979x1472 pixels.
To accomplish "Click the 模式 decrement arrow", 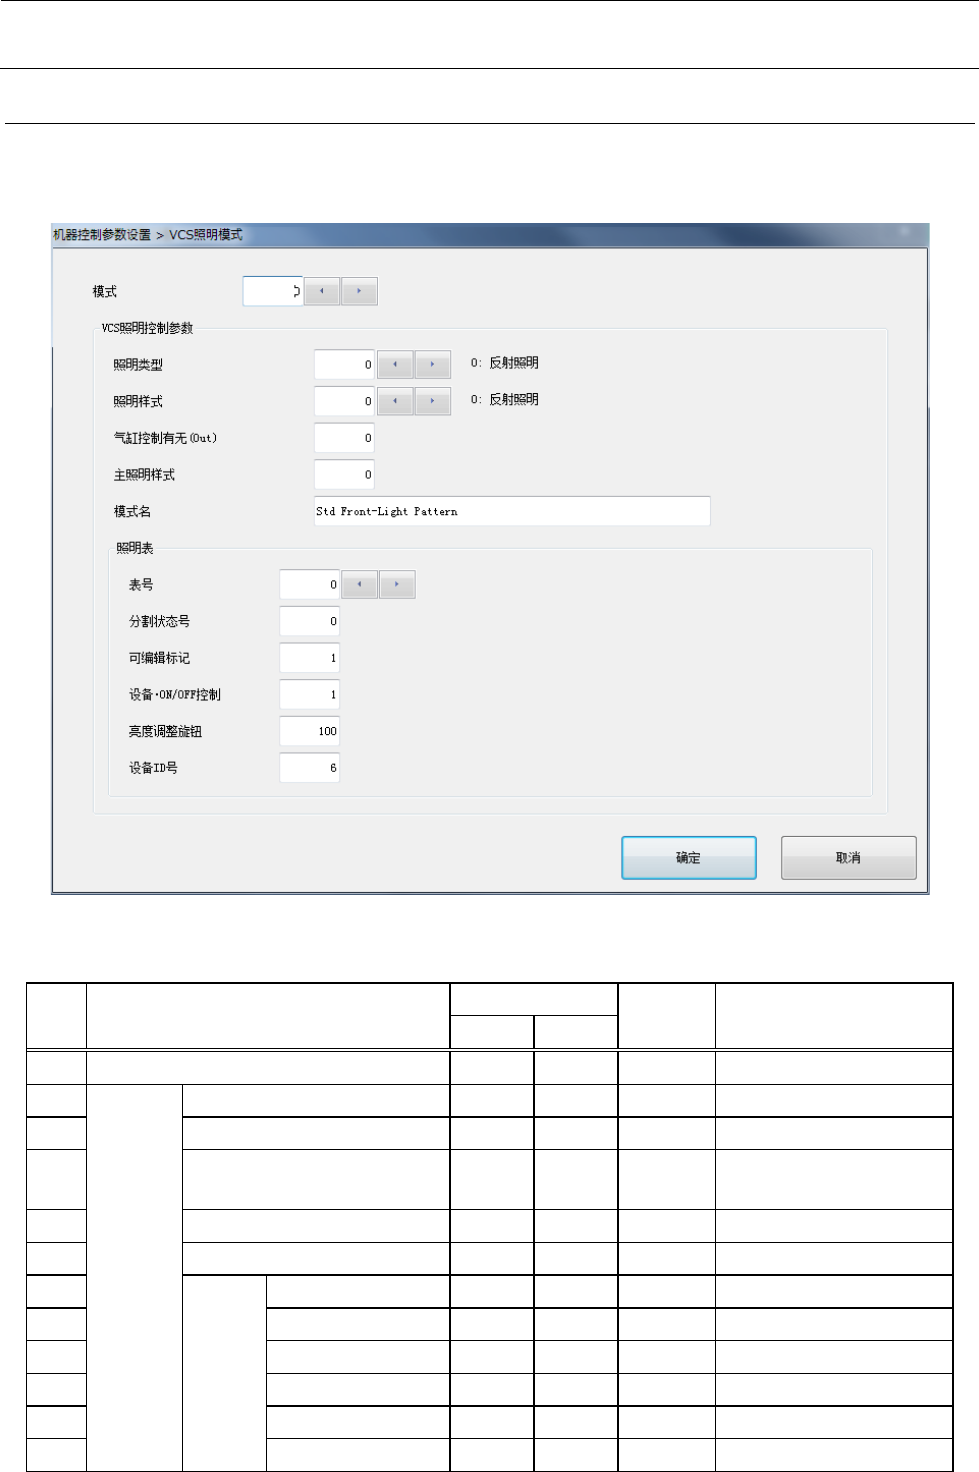I will click(322, 291).
